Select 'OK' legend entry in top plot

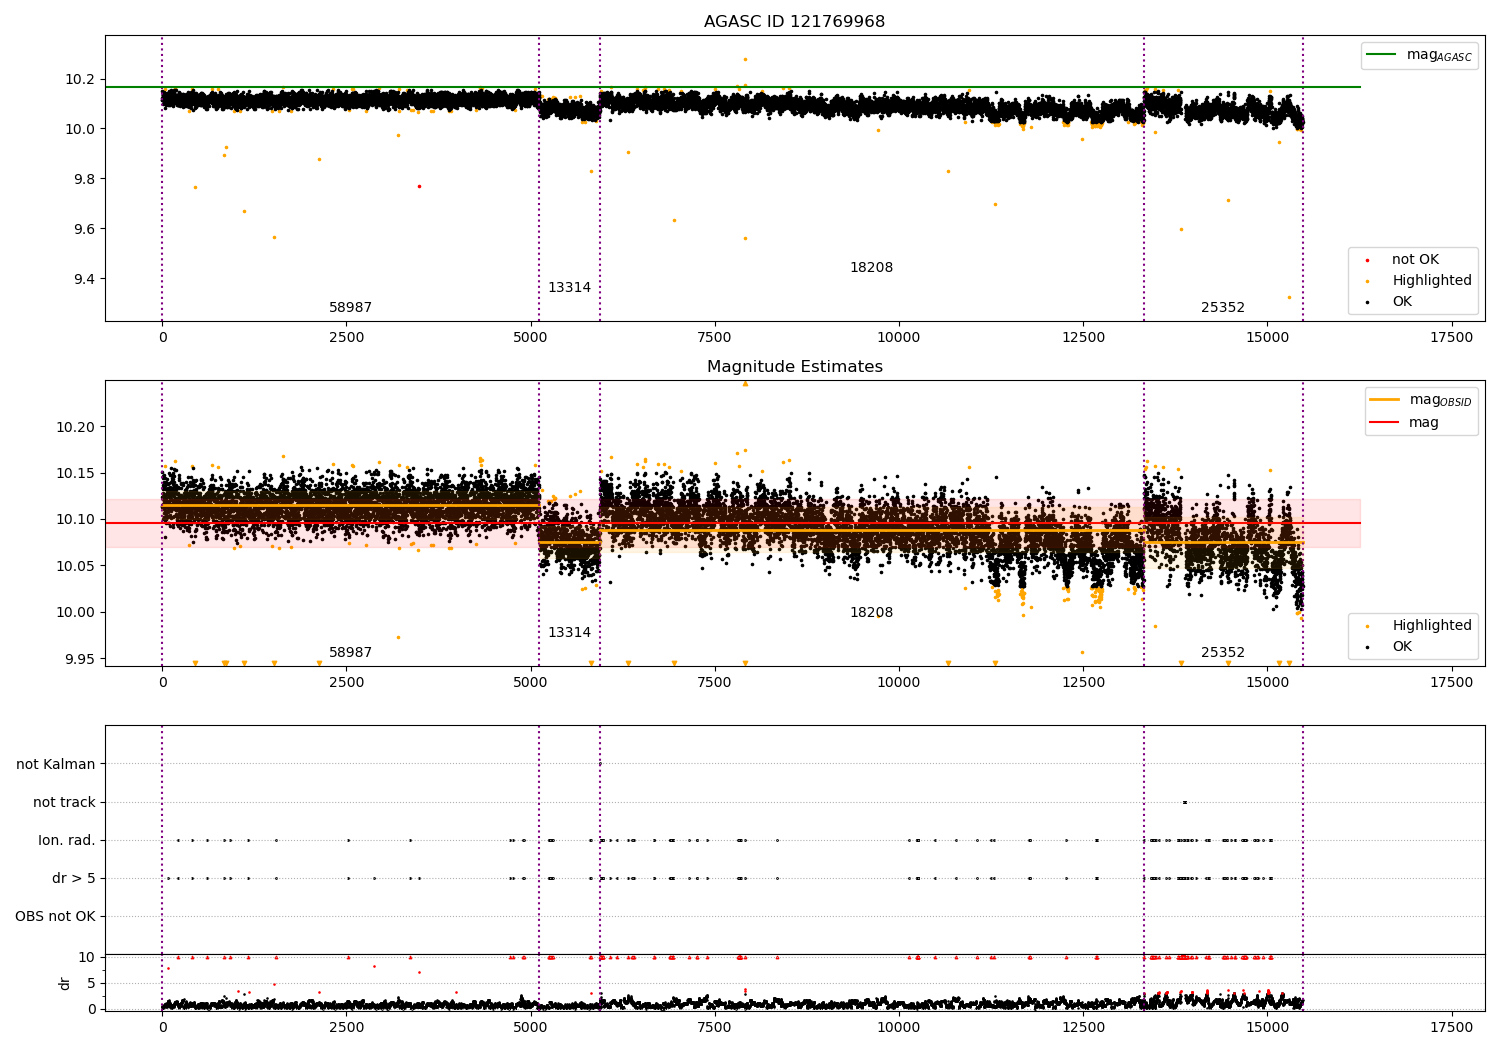pyautogui.click(x=1402, y=302)
